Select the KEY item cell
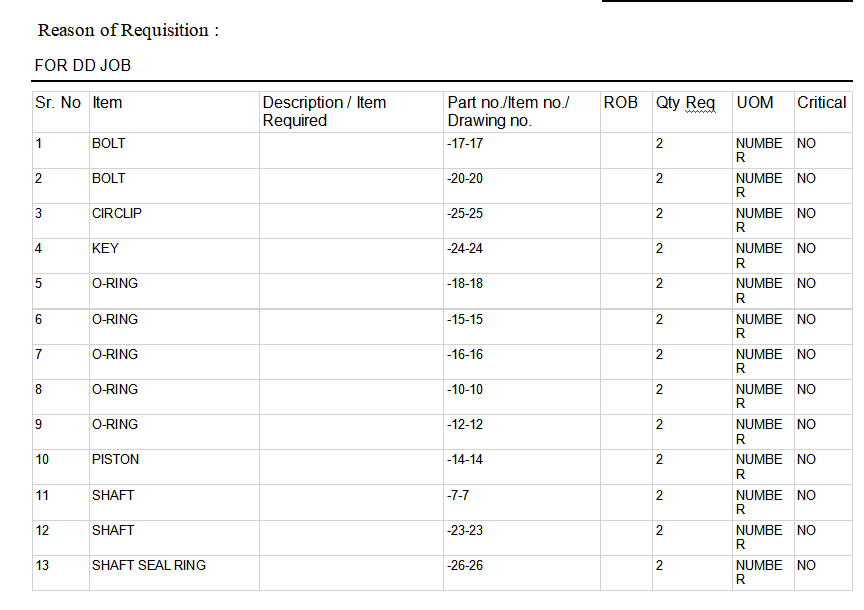The image size is (864, 610). (x=105, y=249)
